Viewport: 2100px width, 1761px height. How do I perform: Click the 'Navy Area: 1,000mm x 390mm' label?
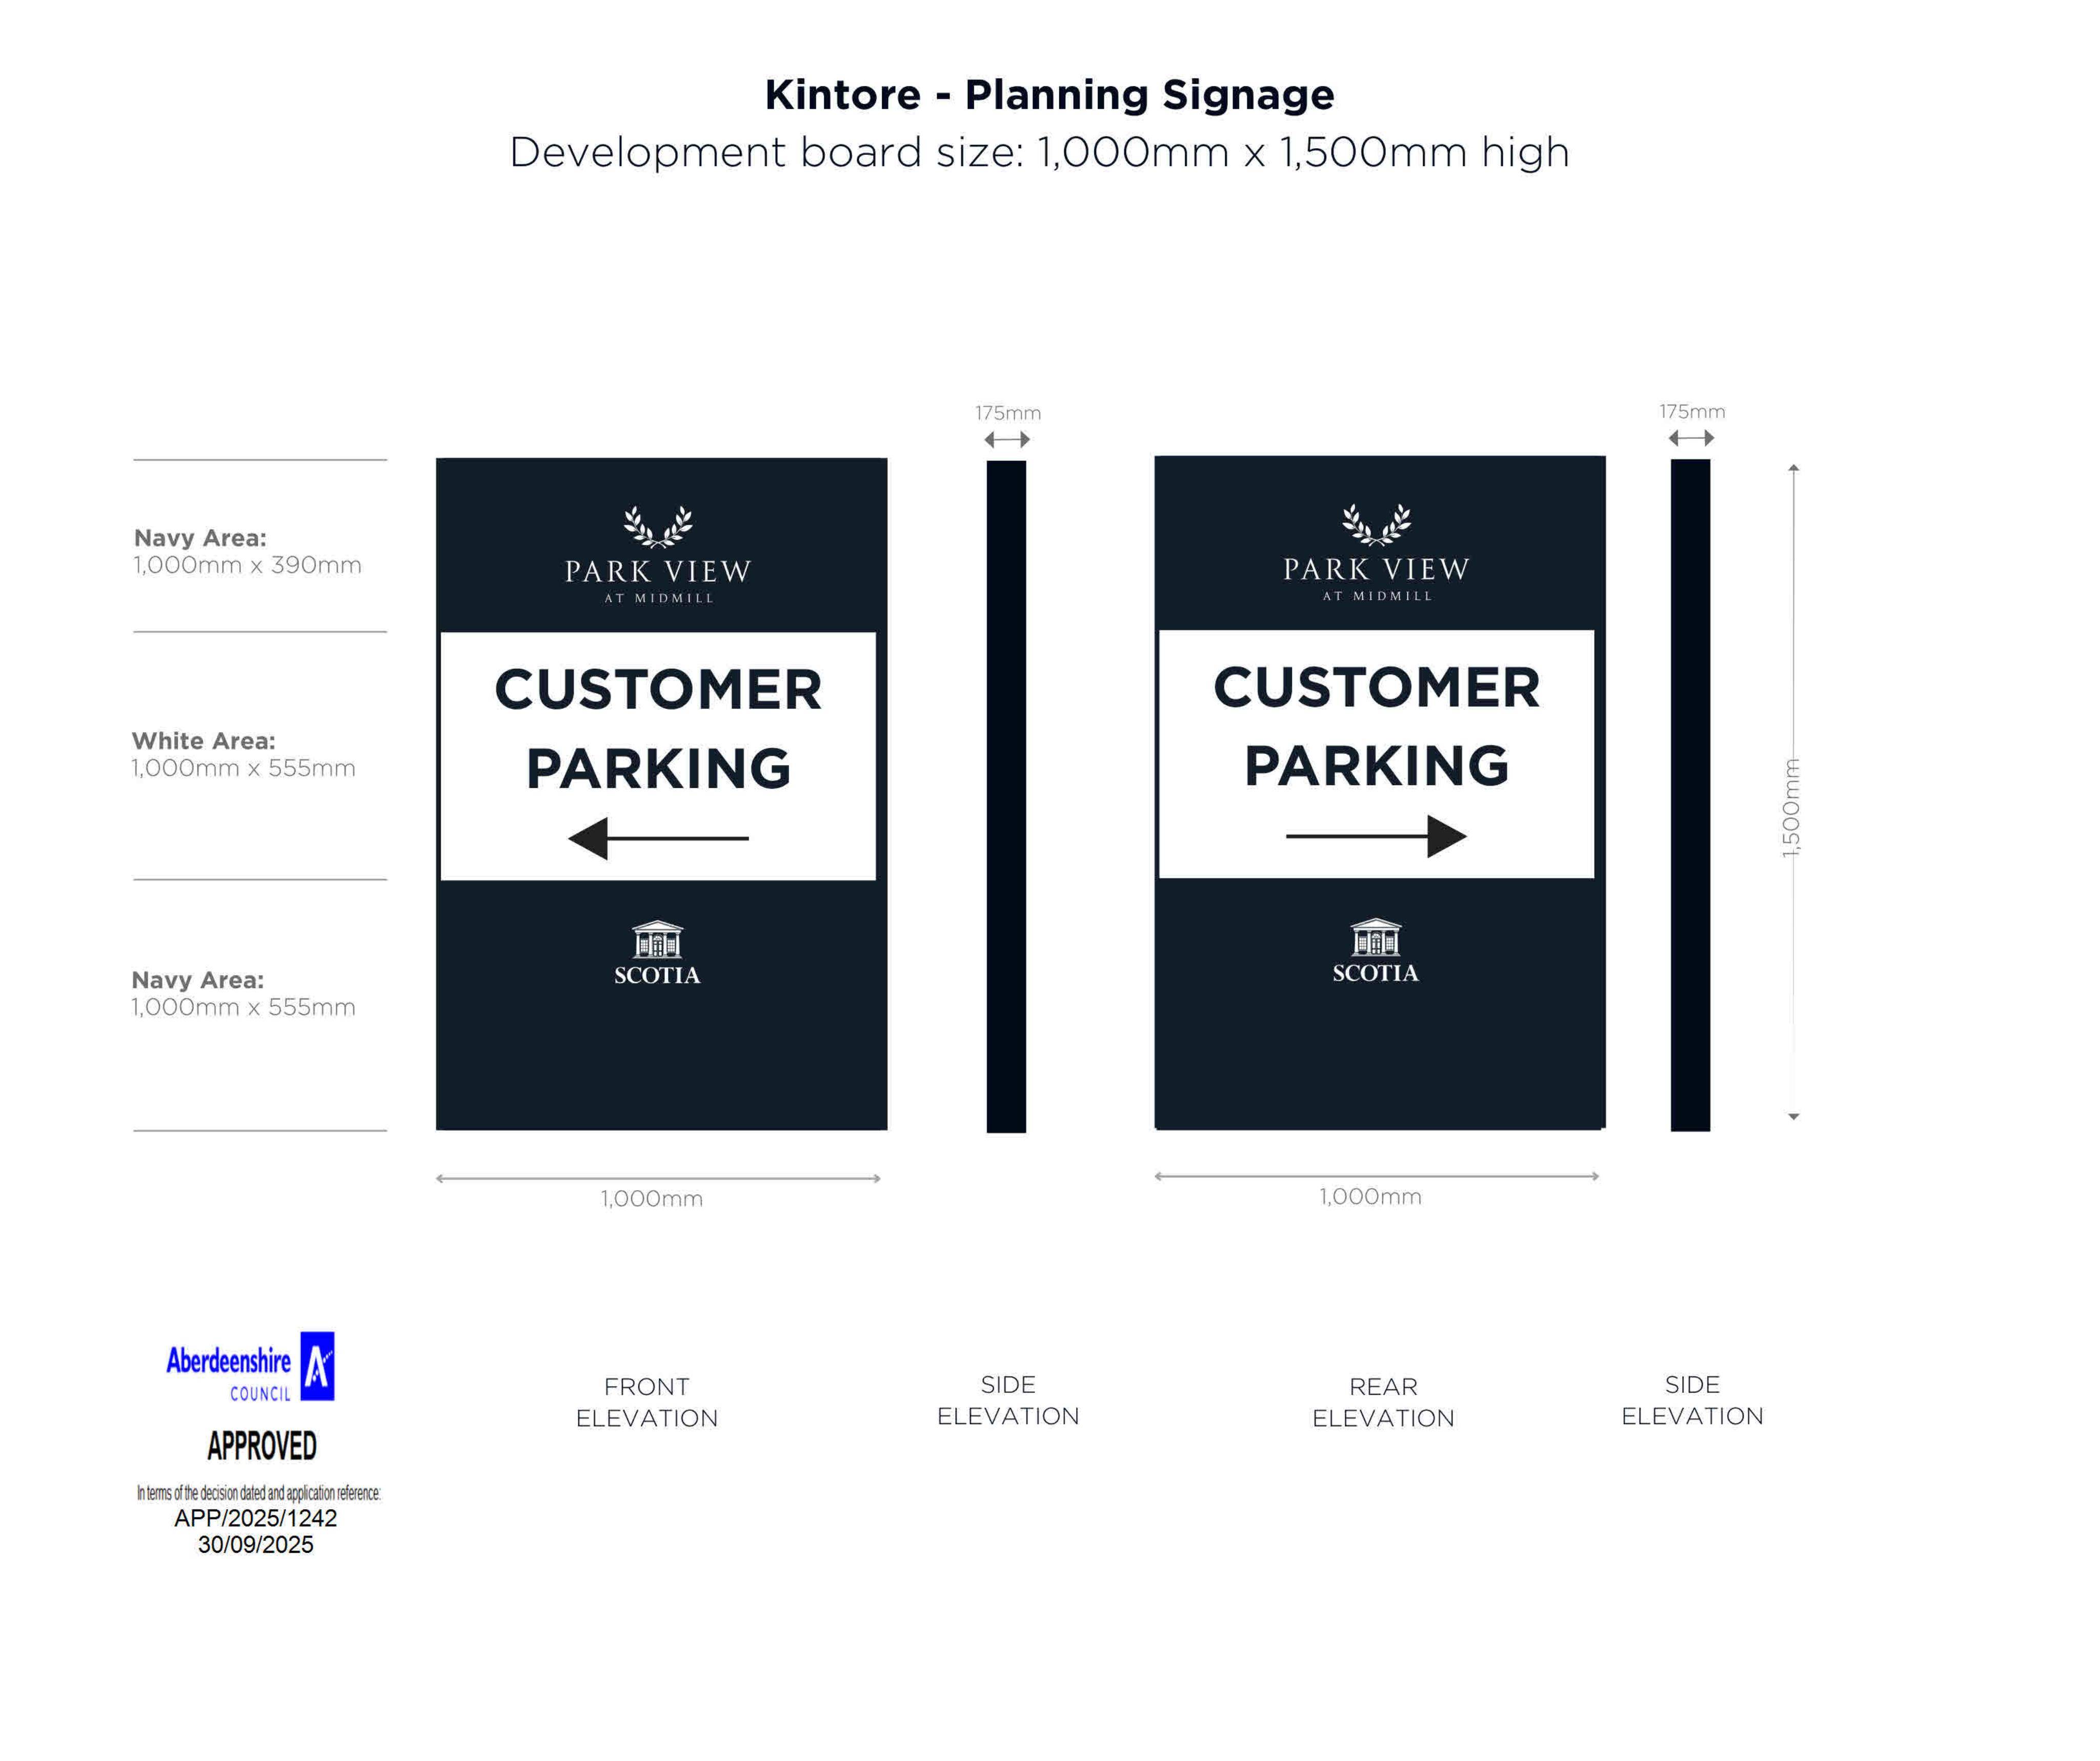(247, 551)
